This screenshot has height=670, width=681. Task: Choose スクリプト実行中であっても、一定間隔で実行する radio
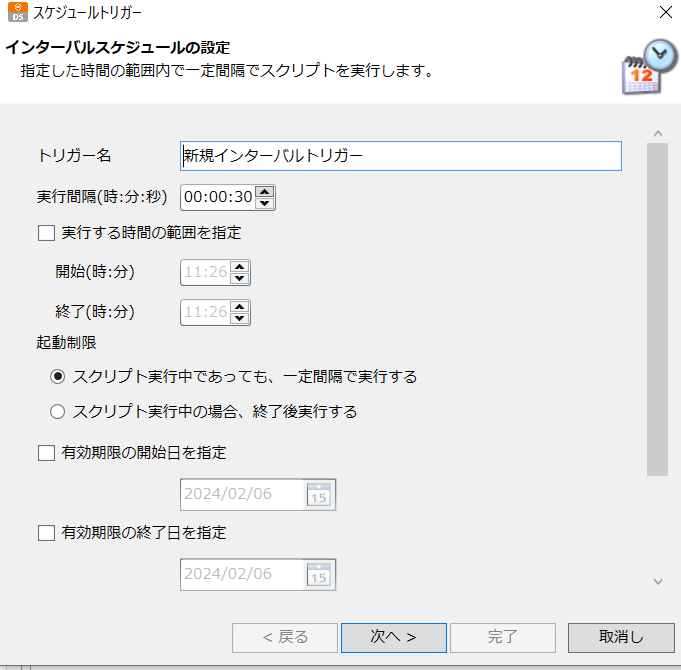click(x=57, y=376)
